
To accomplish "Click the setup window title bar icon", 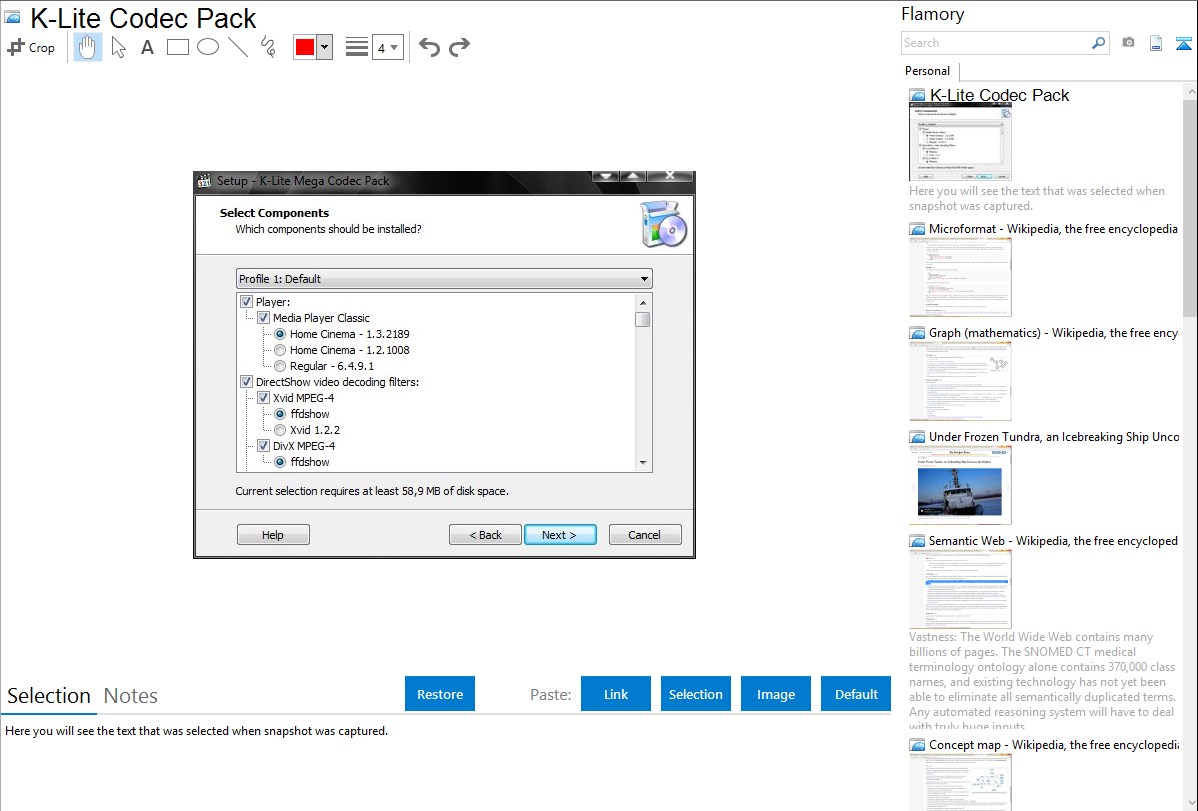I will tap(204, 181).
